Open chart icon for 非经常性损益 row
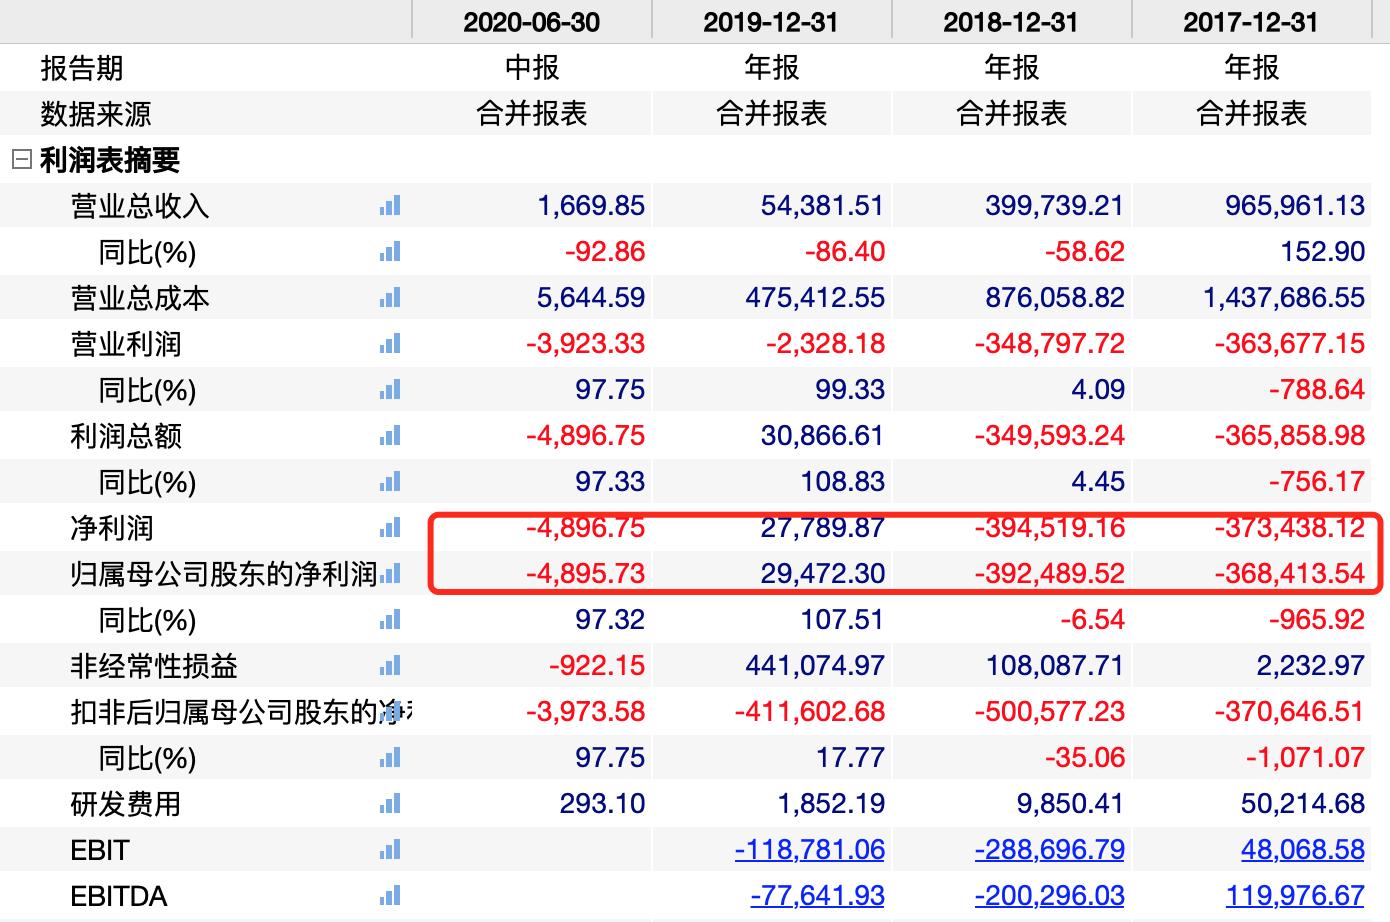The image size is (1390, 922). pyautogui.click(x=390, y=666)
